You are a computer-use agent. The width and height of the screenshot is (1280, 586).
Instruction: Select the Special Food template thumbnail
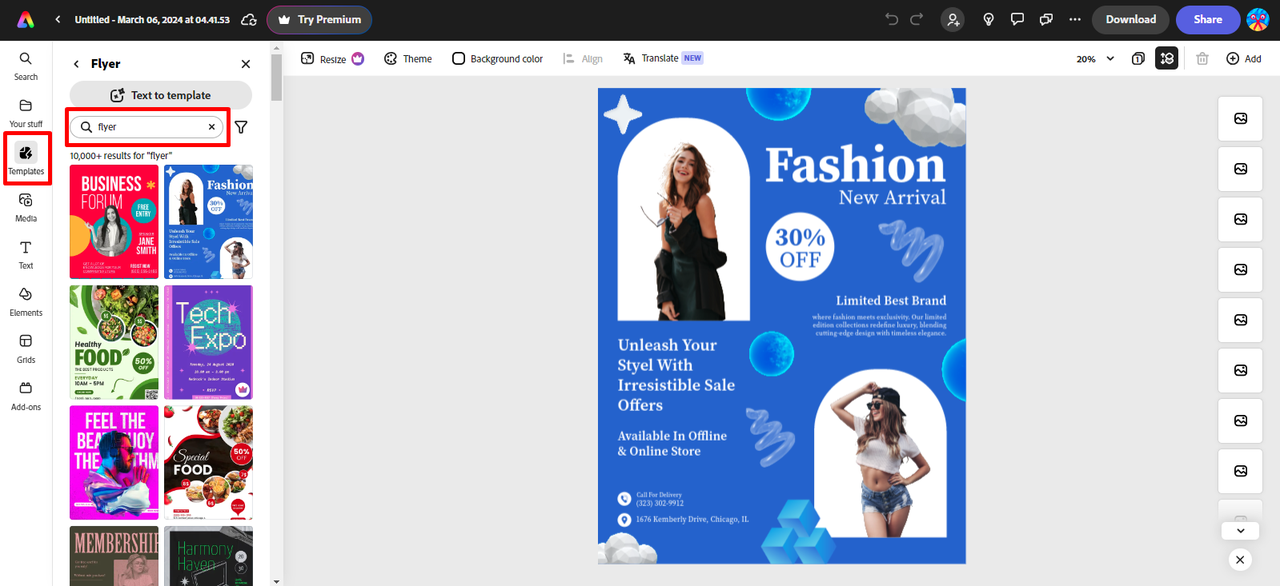point(208,462)
